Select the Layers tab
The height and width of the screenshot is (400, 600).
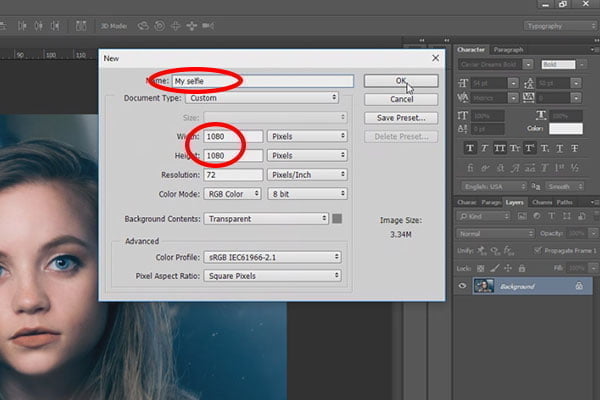point(514,202)
